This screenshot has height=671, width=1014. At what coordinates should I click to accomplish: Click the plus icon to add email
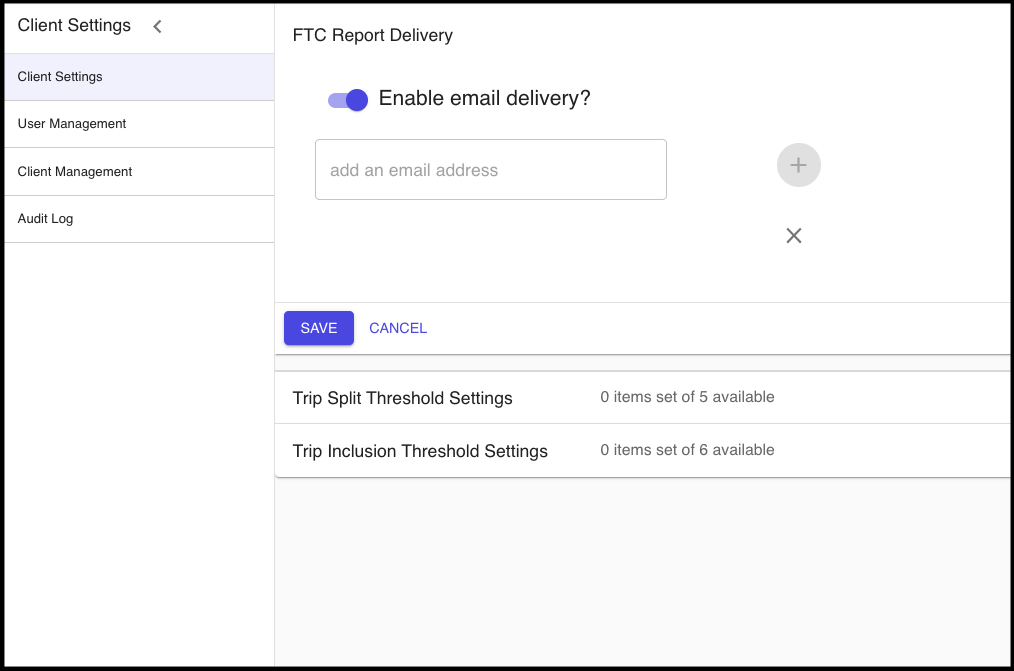click(798, 166)
